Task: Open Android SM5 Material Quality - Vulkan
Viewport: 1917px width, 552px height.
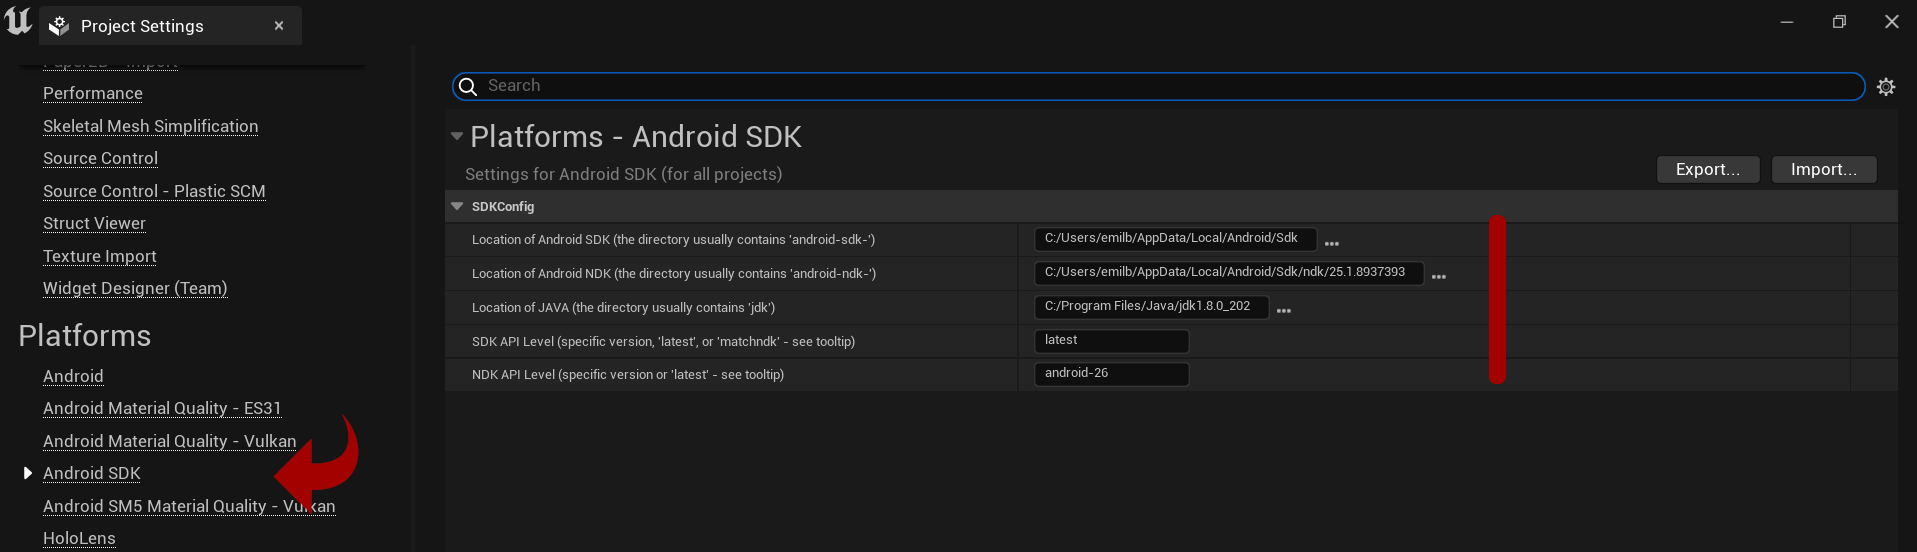Action: [189, 506]
